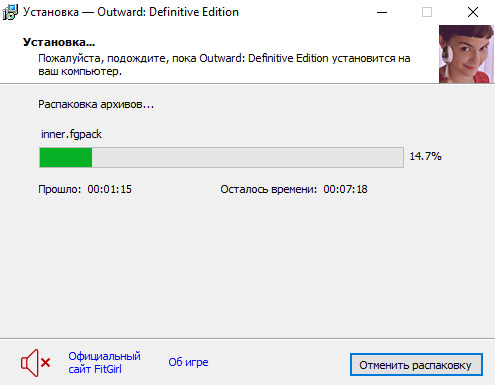
Task: Click the 14.7% progress percentage
Action: pyautogui.click(x=425, y=156)
